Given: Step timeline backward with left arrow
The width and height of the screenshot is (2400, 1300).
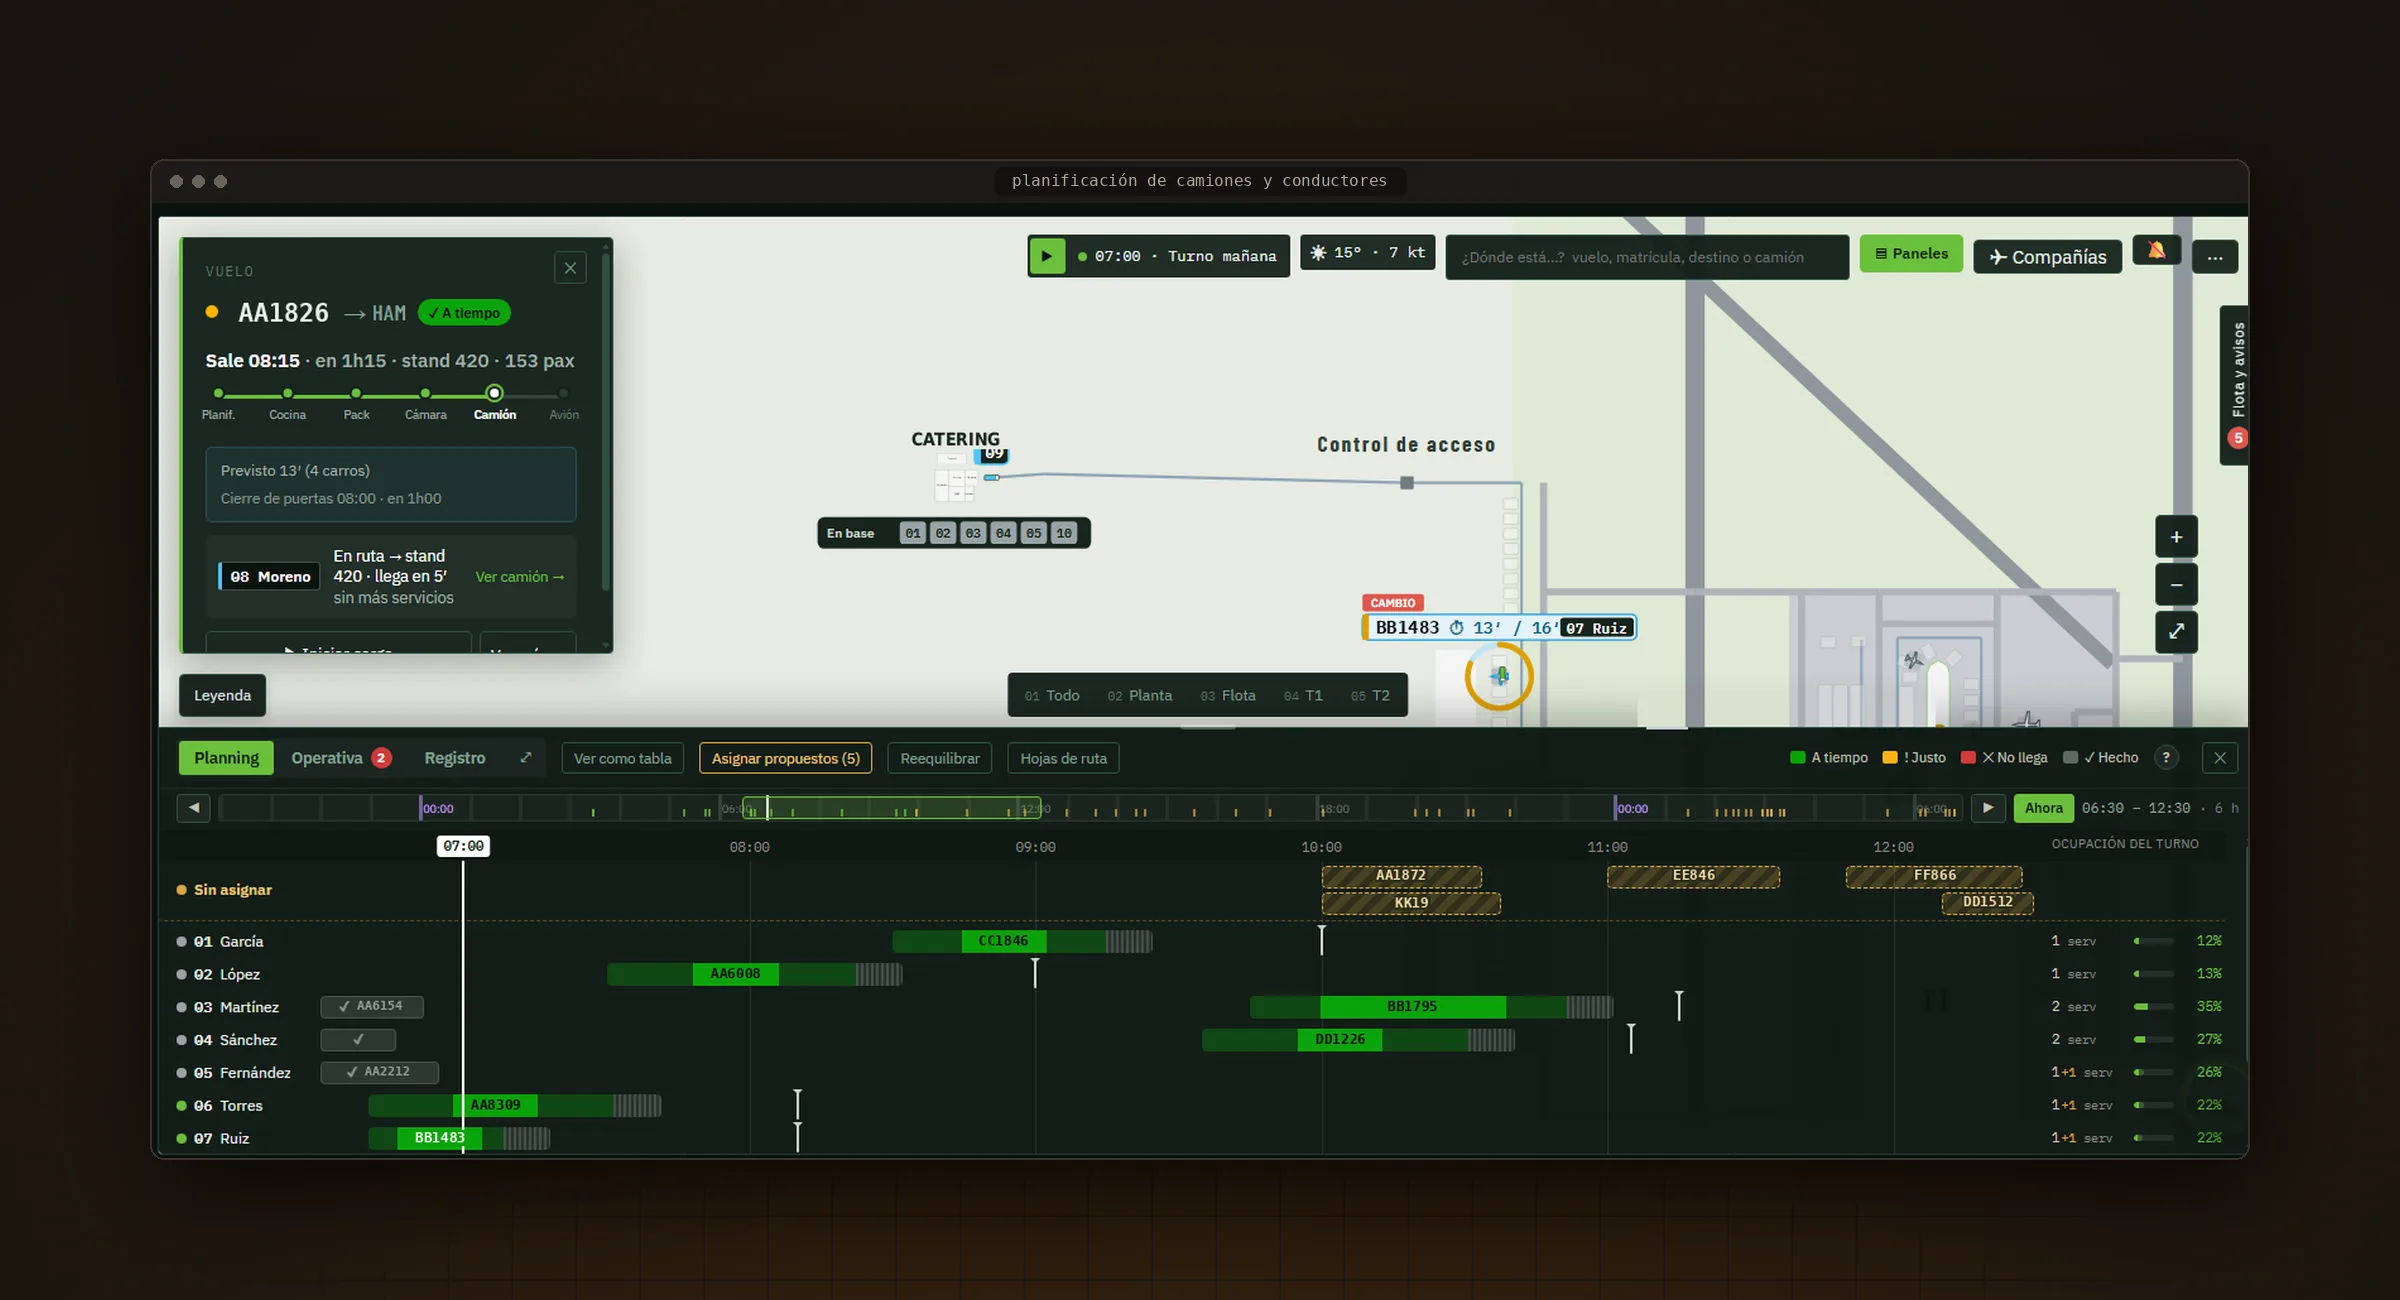Looking at the screenshot, I should 194,808.
